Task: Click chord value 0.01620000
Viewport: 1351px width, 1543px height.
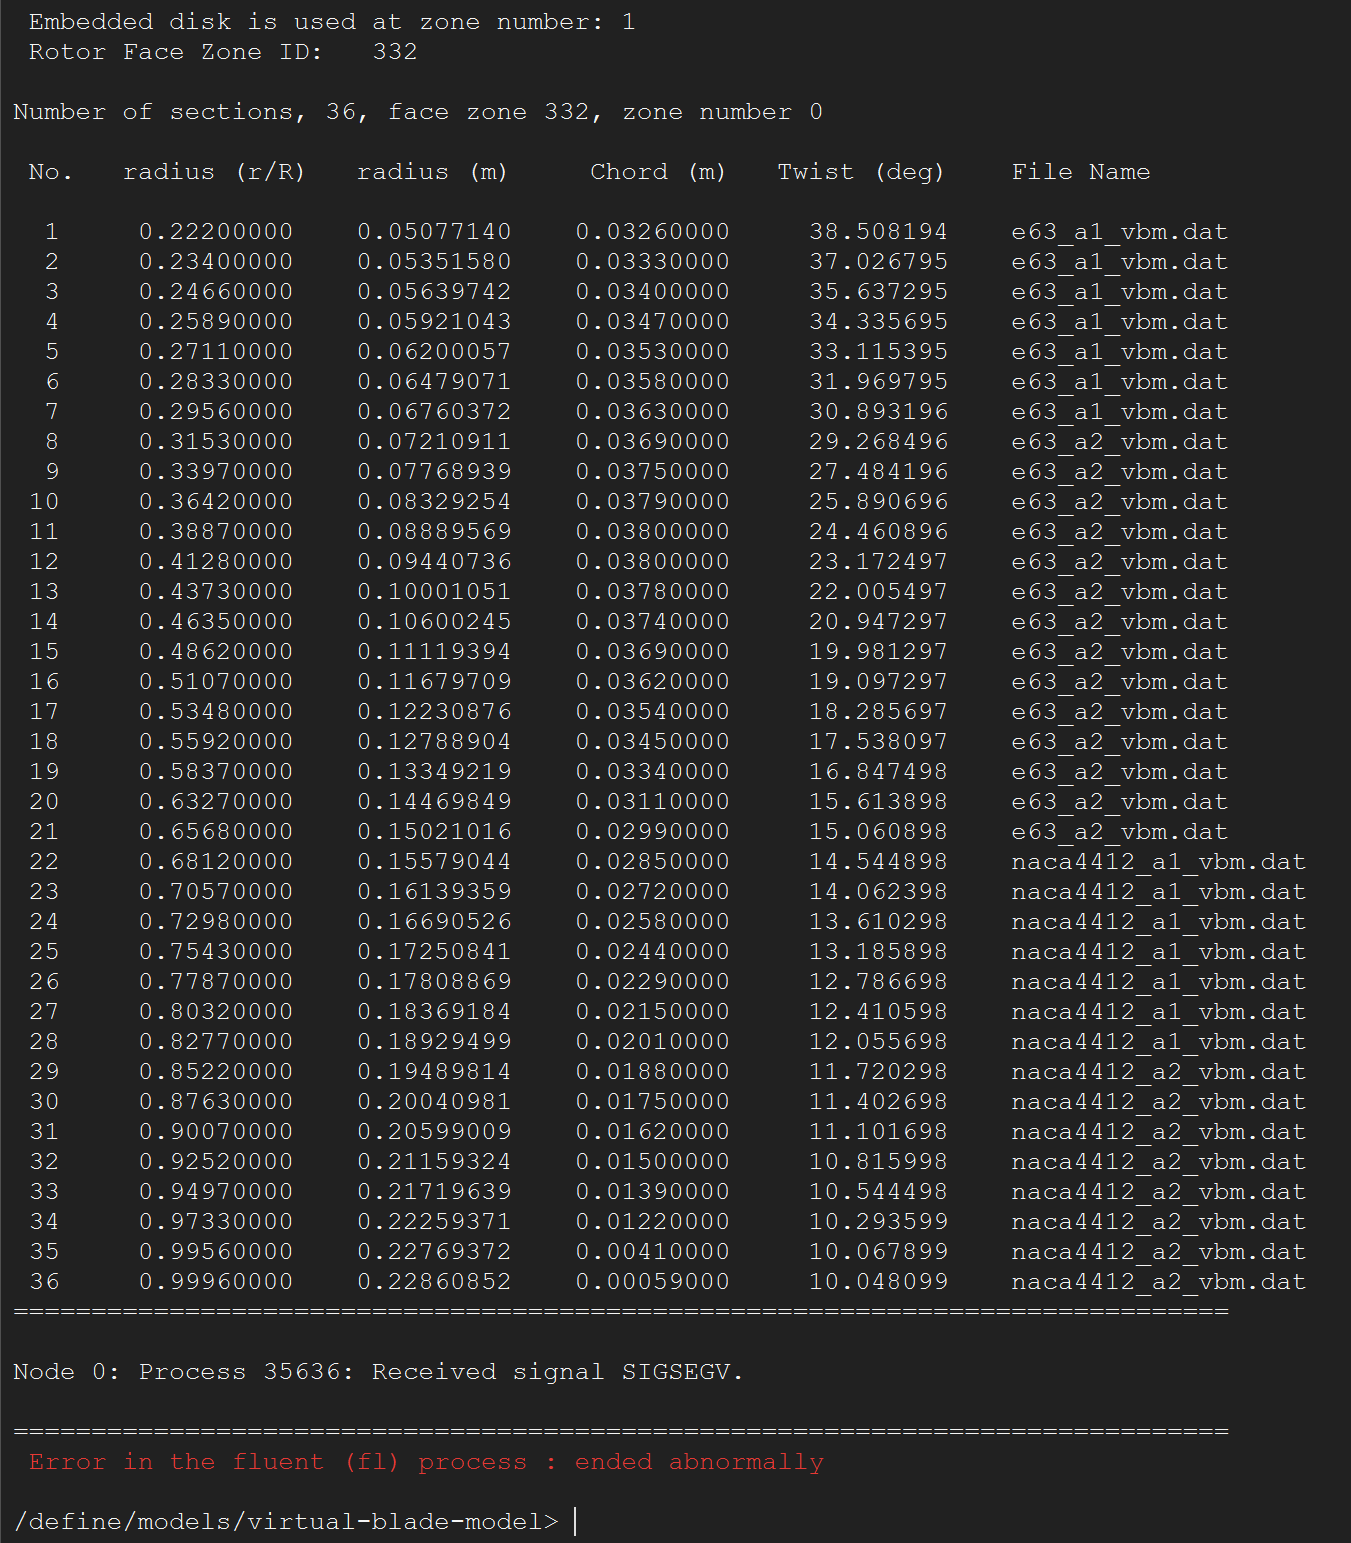Action: coord(652,1132)
